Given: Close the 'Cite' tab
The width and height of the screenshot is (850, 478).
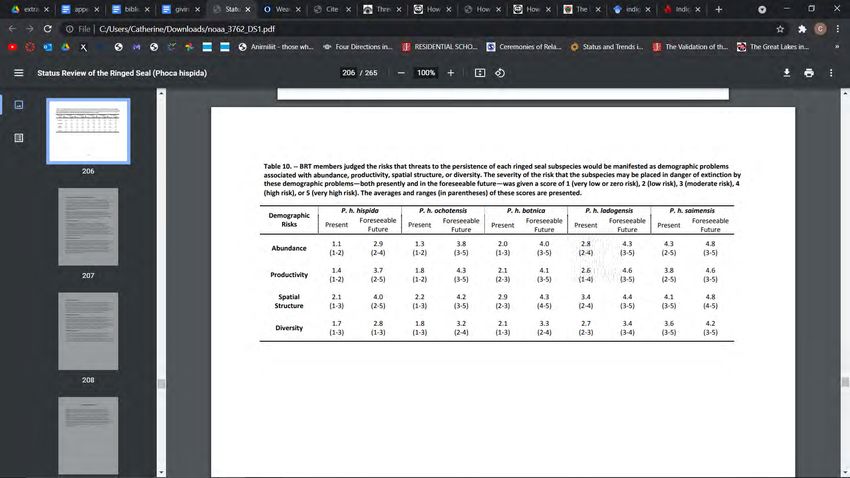Looking at the screenshot, I should click(348, 9).
